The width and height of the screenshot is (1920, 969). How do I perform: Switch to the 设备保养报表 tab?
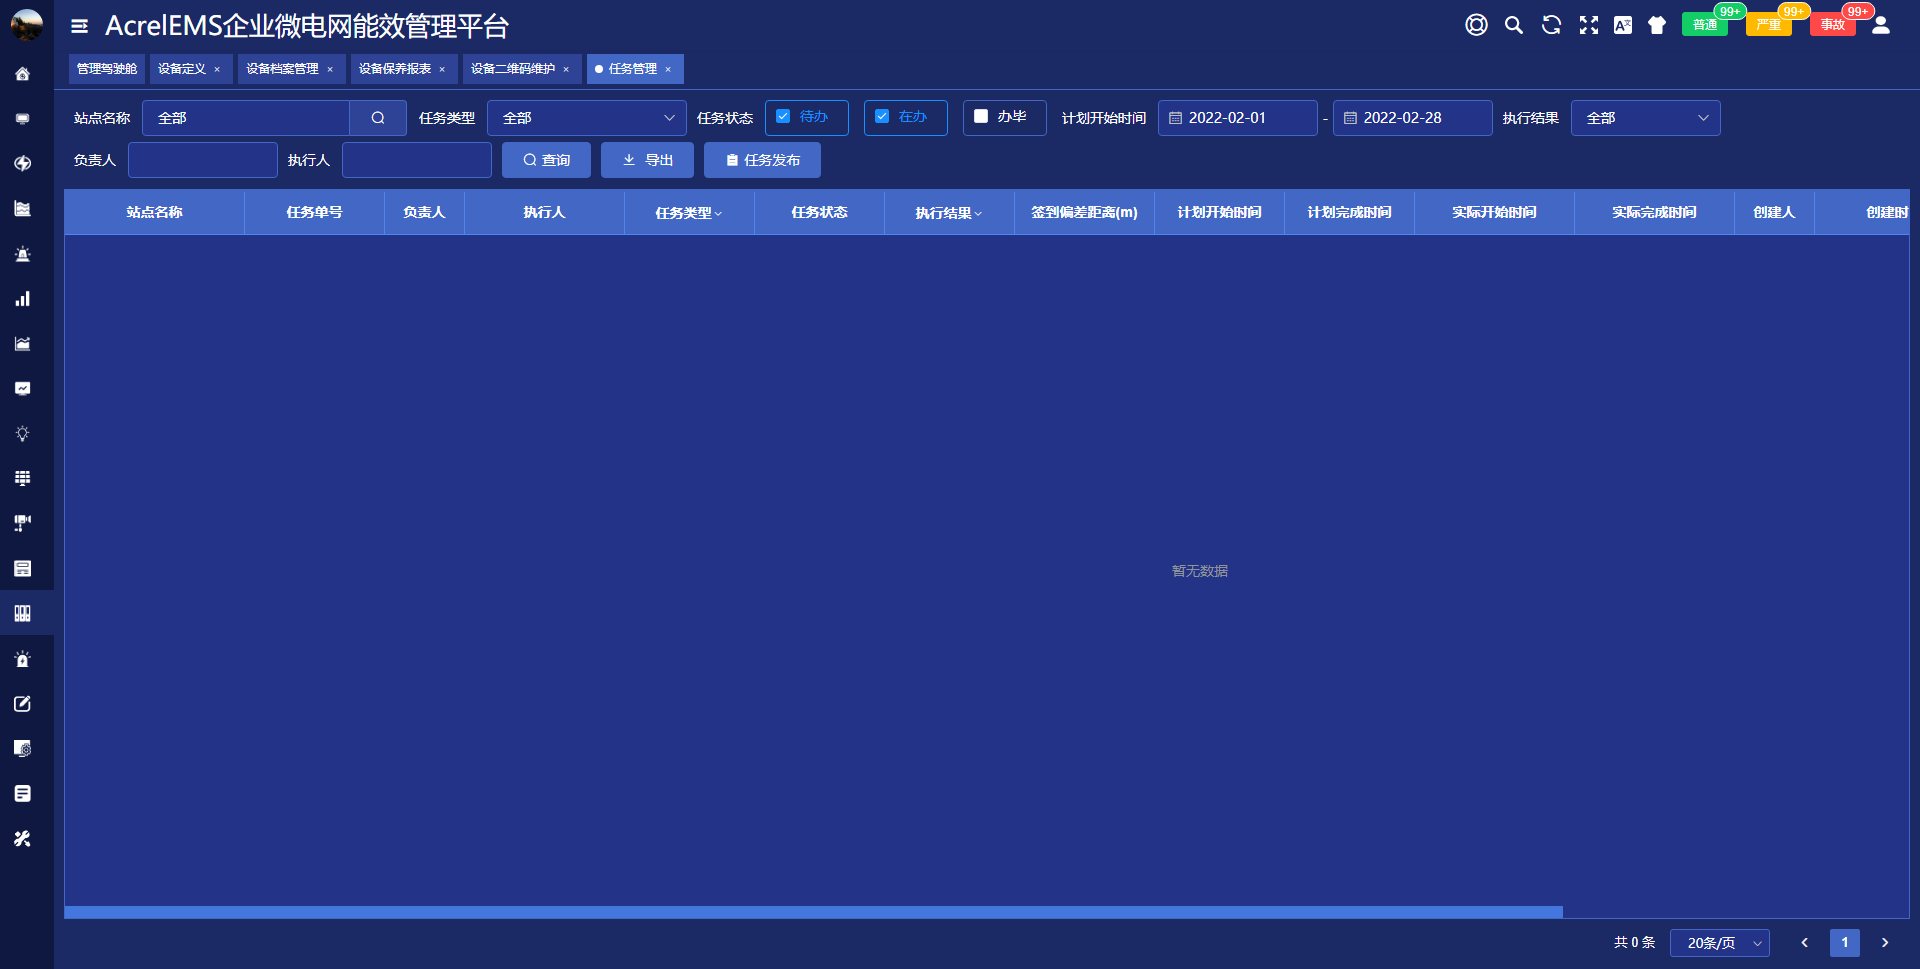pyautogui.click(x=394, y=69)
